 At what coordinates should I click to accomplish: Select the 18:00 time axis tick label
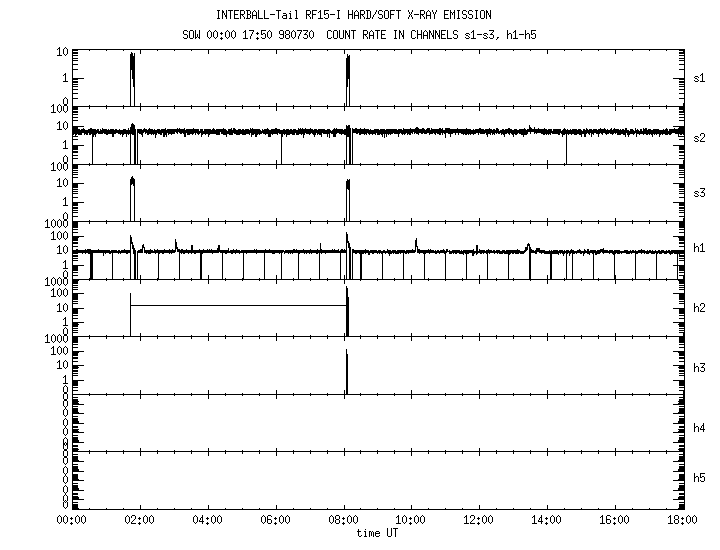(x=682, y=521)
